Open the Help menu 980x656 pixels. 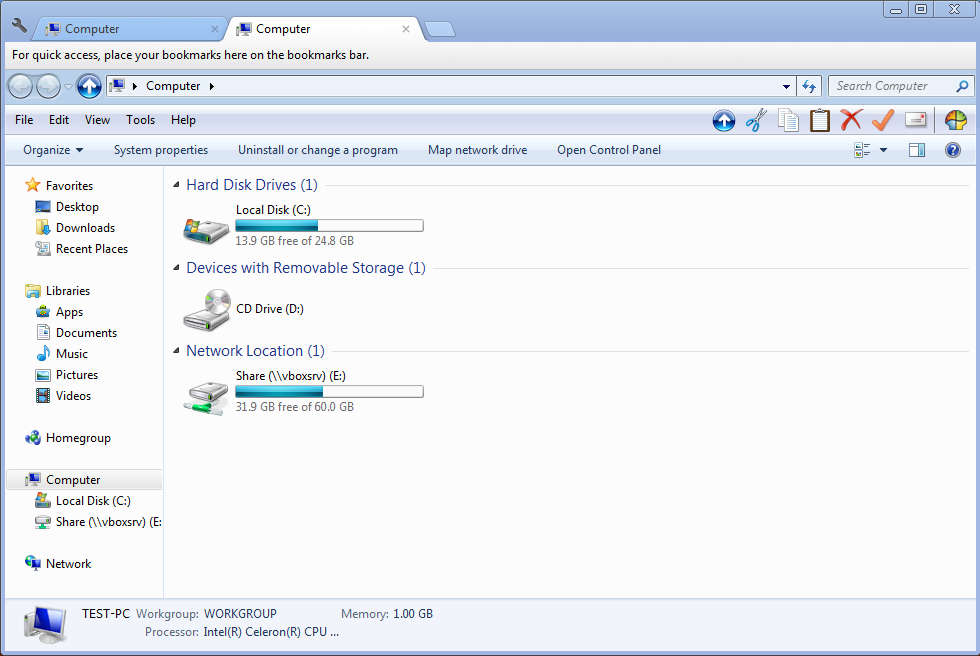[183, 120]
